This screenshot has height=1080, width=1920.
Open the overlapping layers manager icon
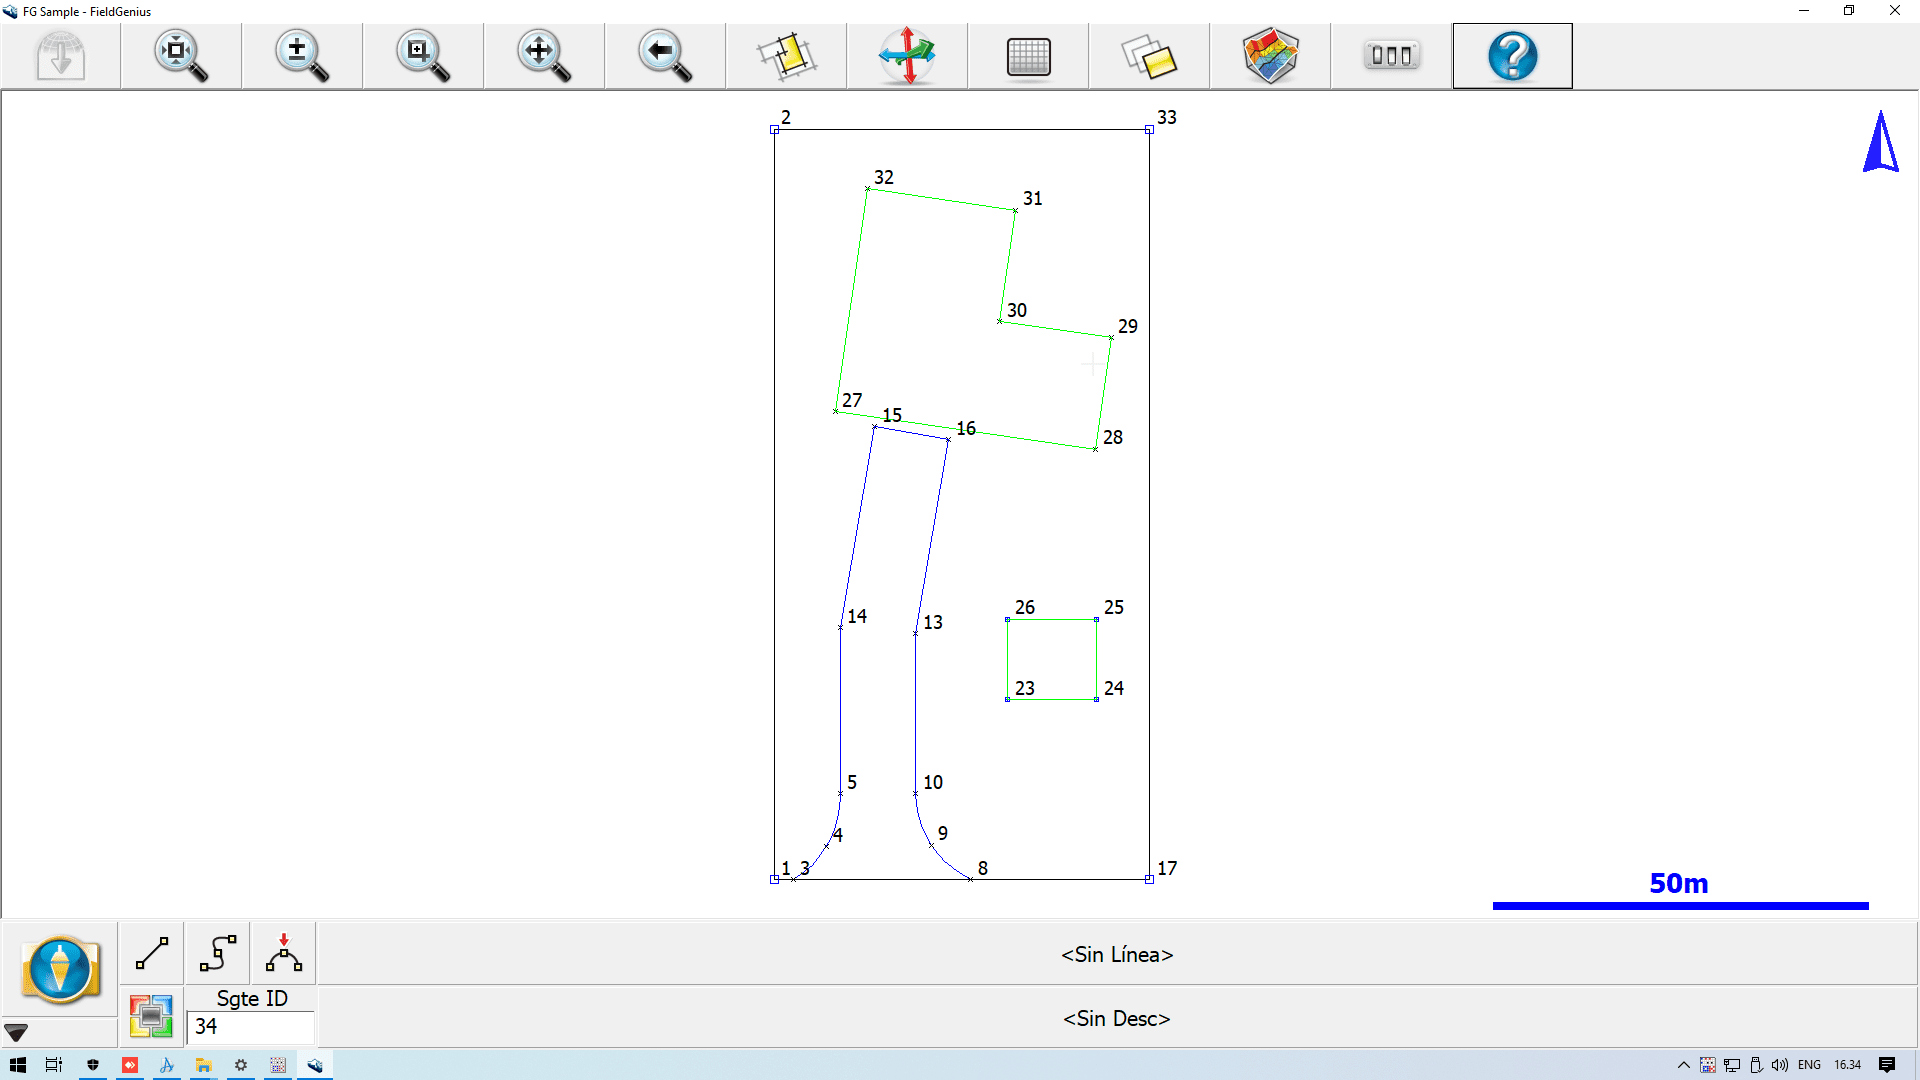pos(1148,56)
